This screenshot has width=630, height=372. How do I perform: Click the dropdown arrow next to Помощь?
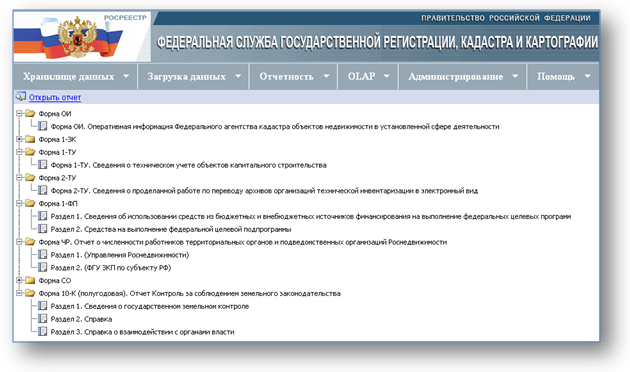[587, 76]
